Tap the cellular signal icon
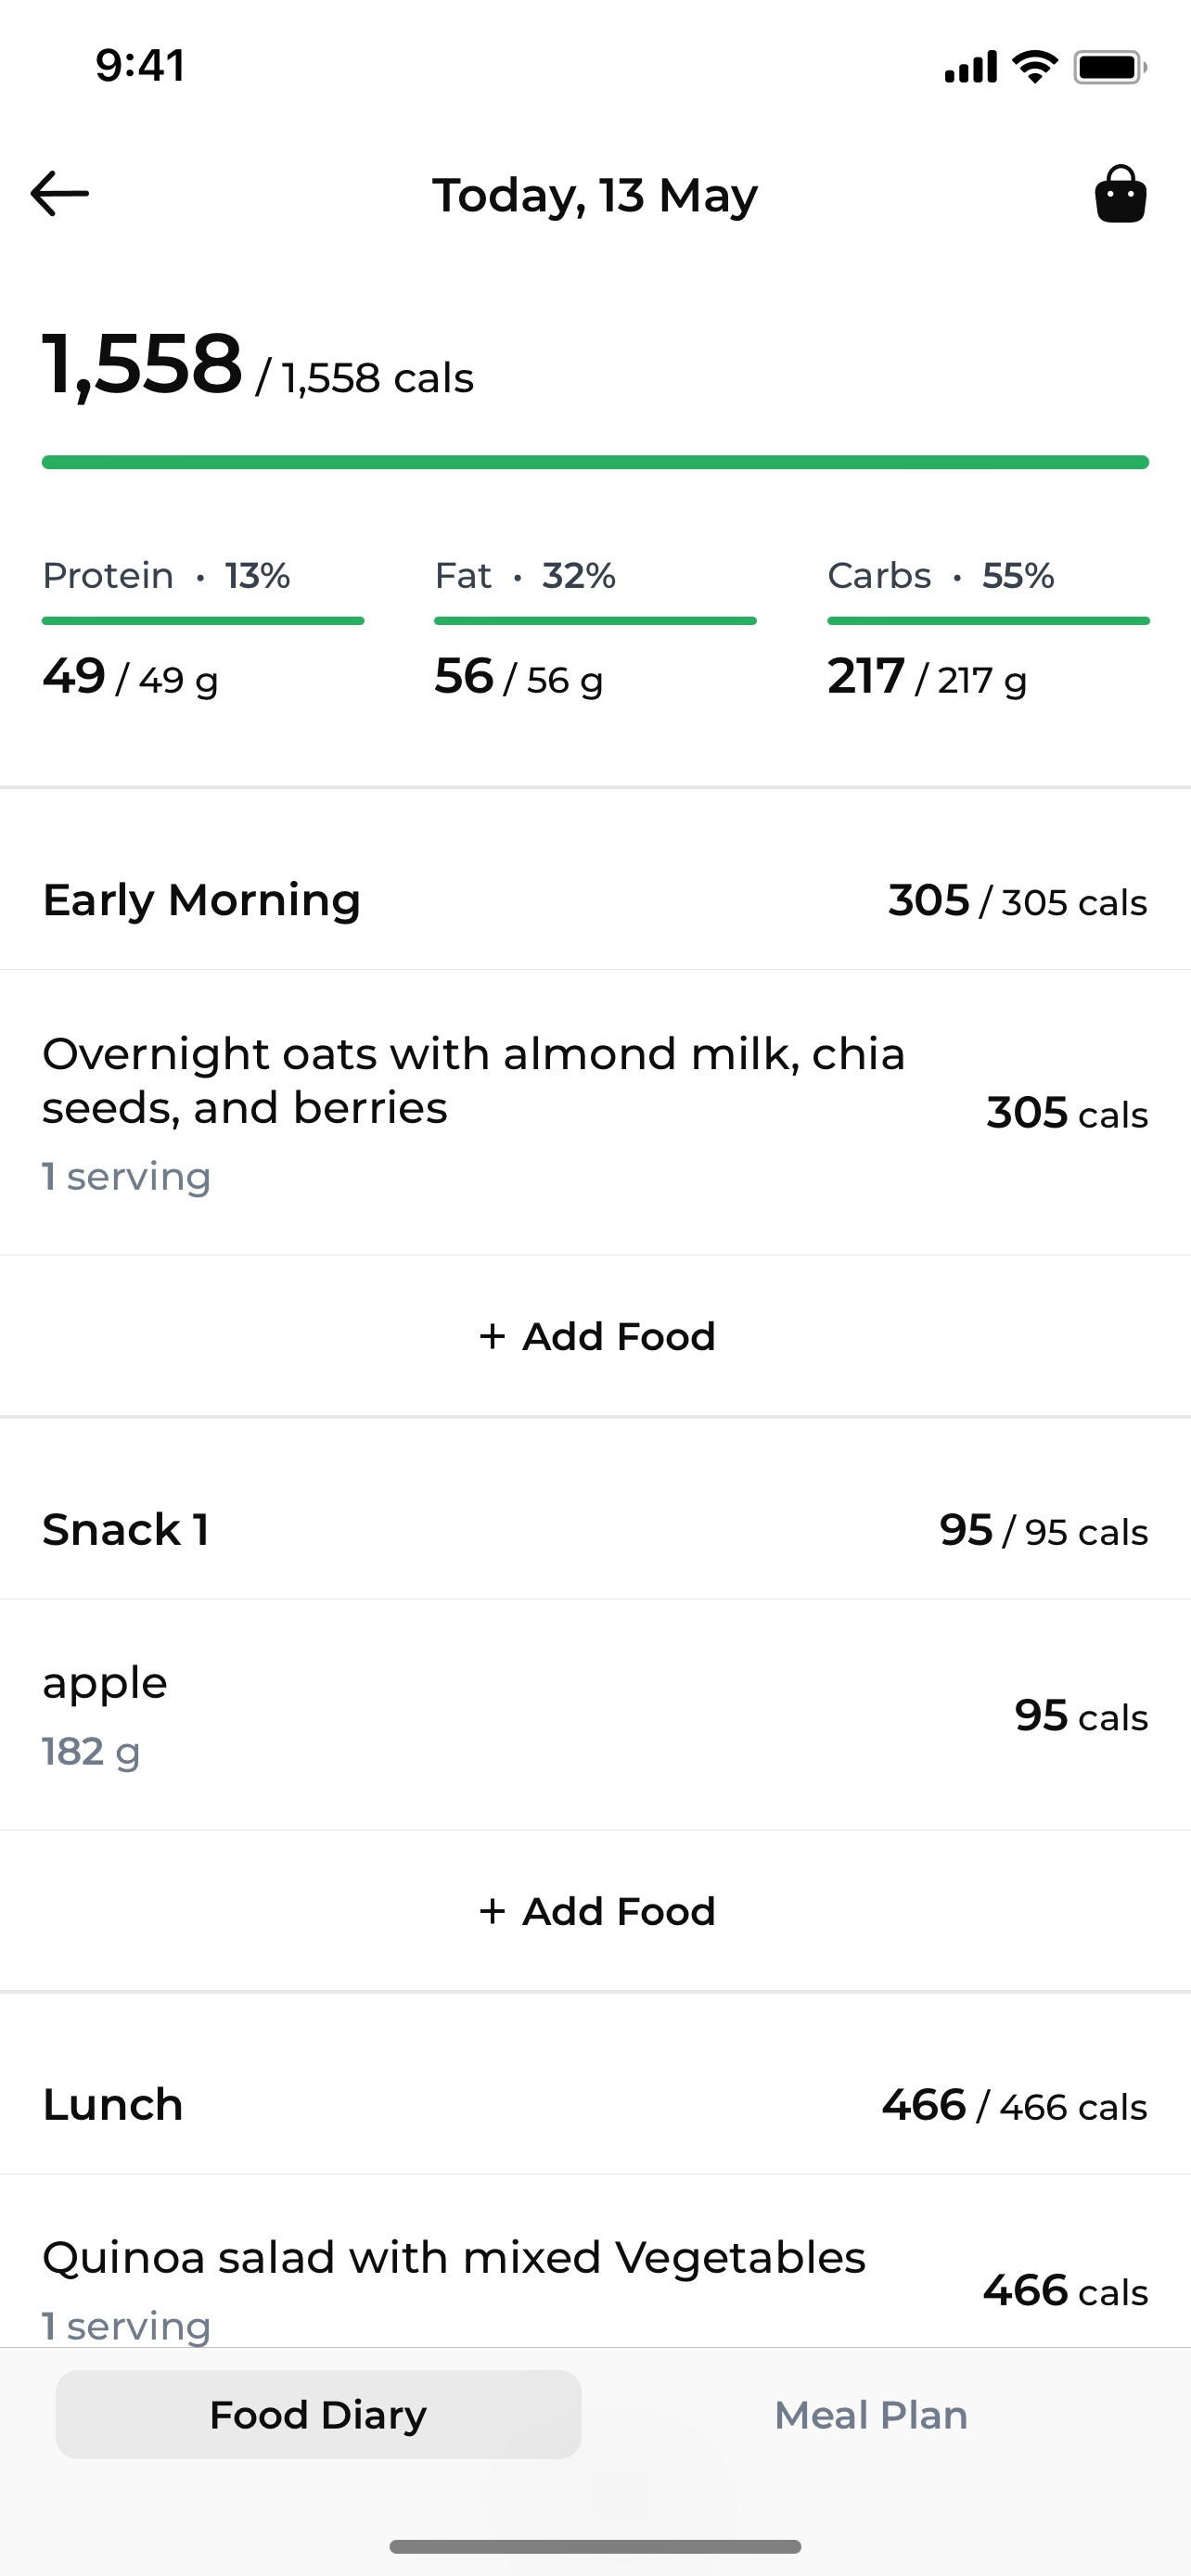The image size is (1191, 2576). (971, 67)
